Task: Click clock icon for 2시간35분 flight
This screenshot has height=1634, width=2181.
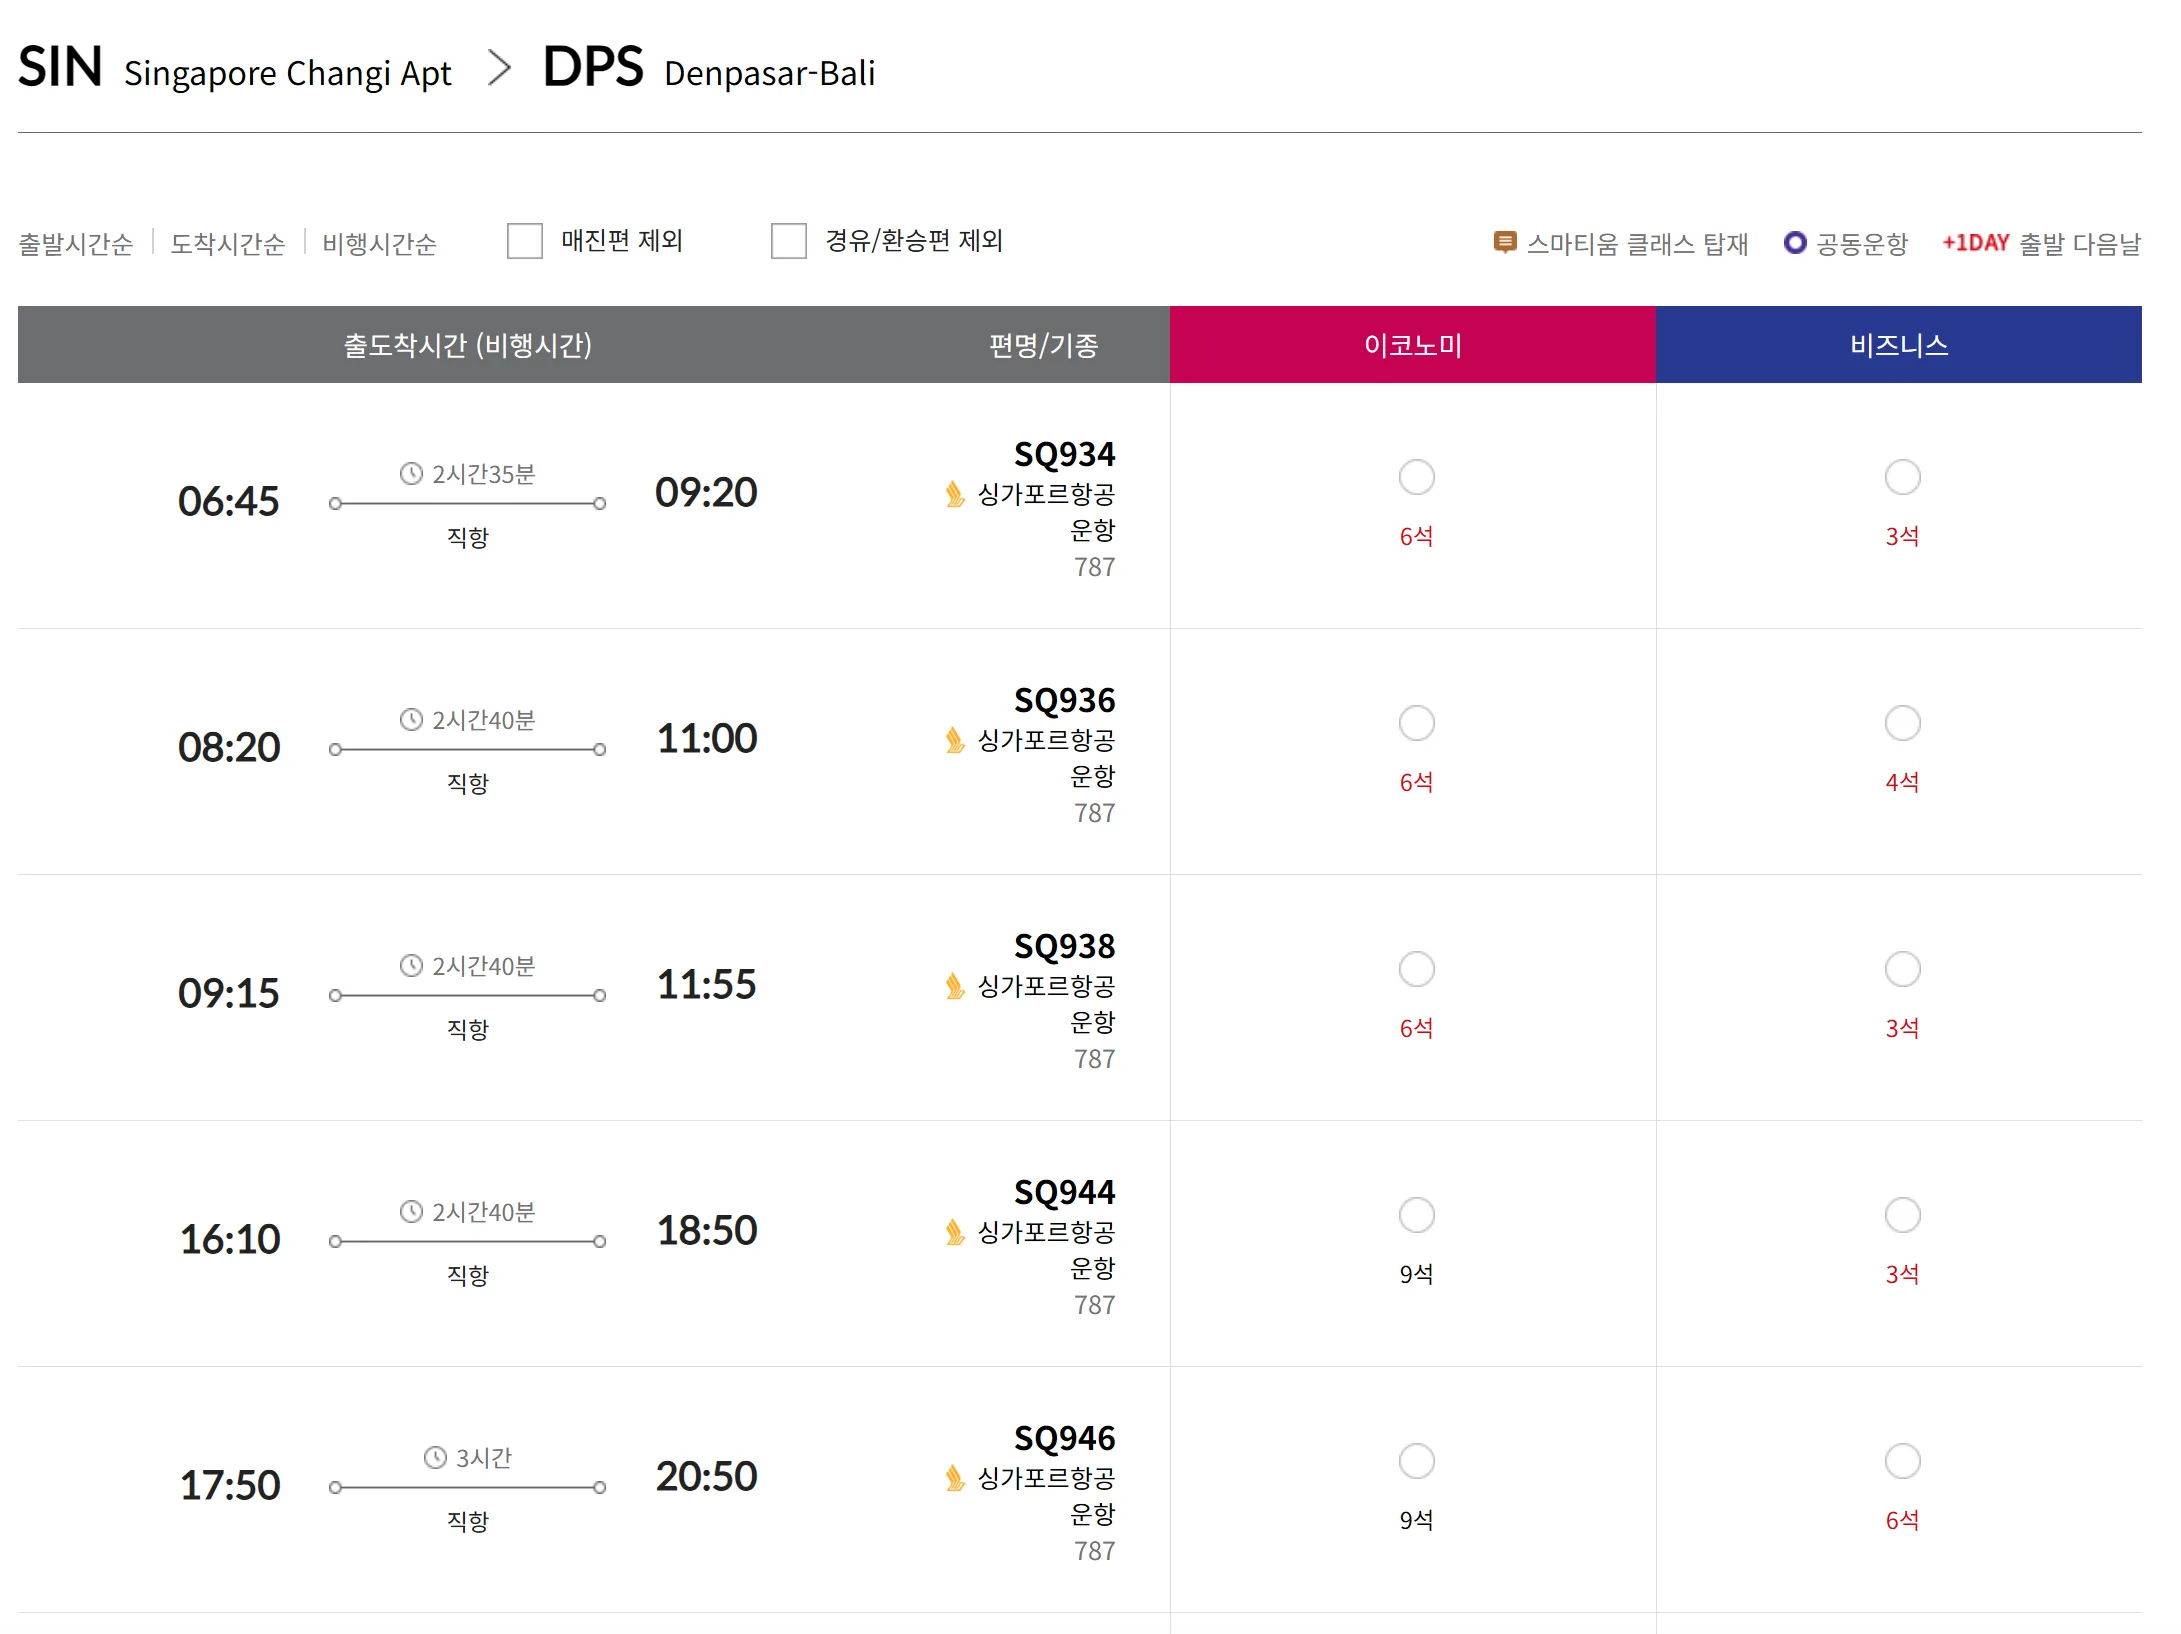Action: [x=411, y=473]
